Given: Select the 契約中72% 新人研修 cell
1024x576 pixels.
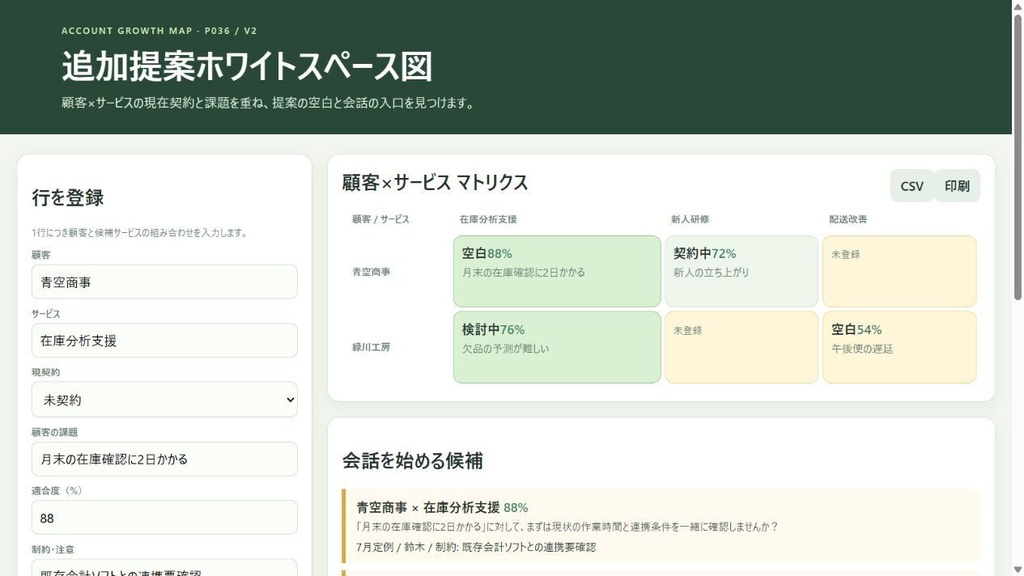Looking at the screenshot, I should [741, 271].
